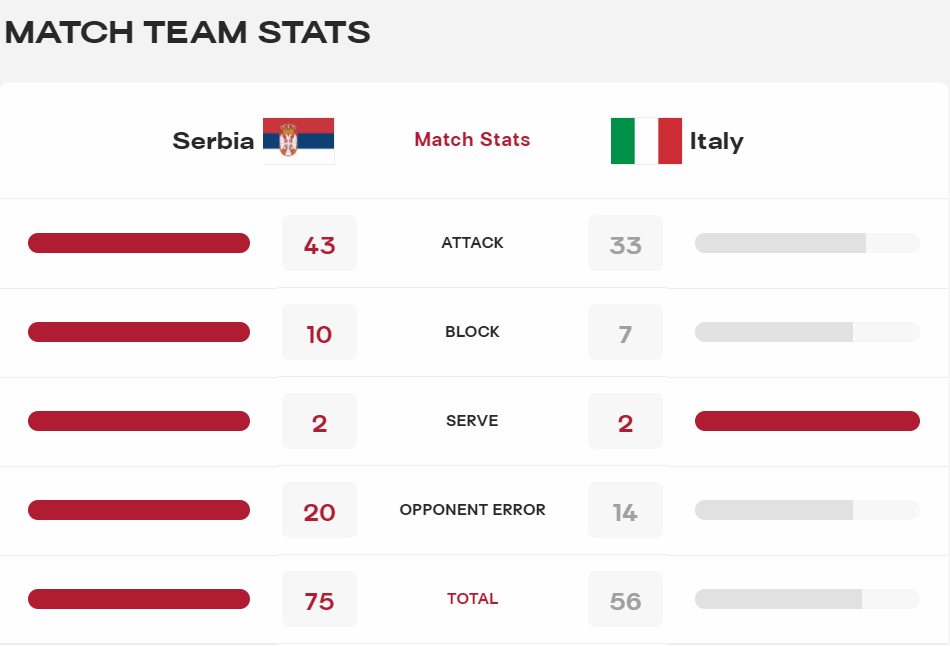The image size is (950, 646).
Task: Click Italy's attack score 33
Action: click(625, 244)
